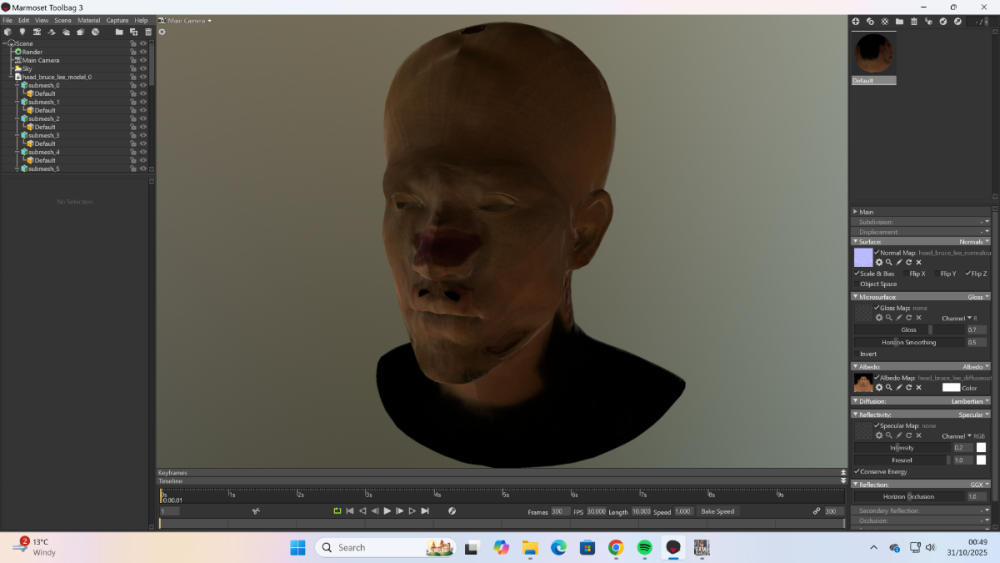
Task: Duplicate the selected scene object
Action: 134,32
